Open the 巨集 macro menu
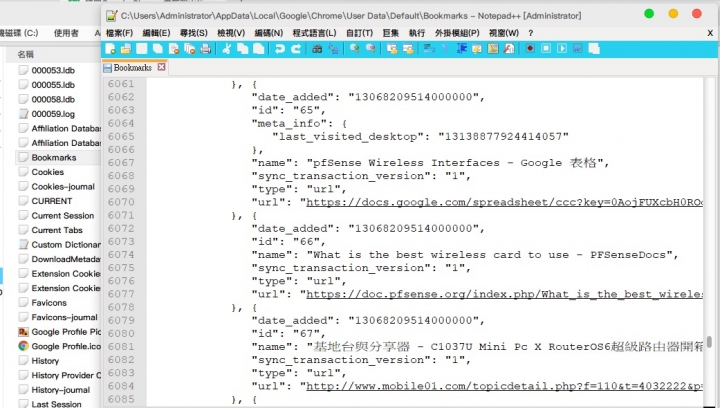 (x=391, y=33)
